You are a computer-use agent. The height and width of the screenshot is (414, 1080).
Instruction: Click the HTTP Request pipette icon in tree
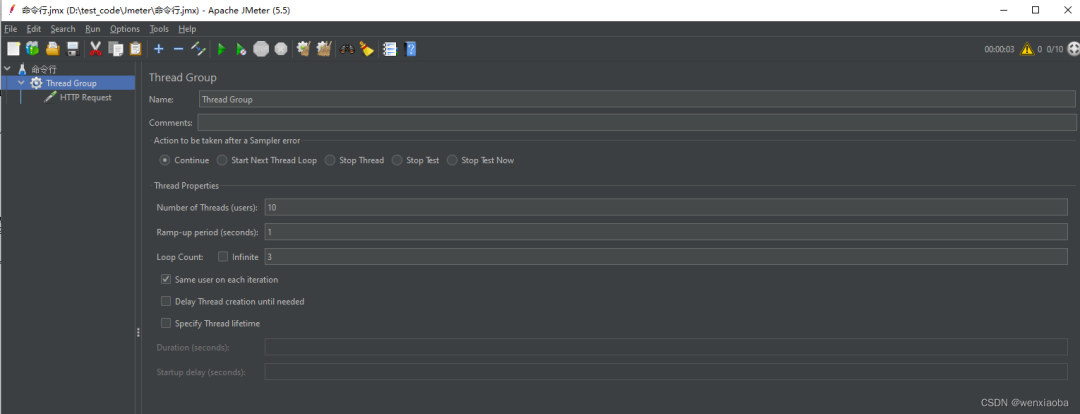coord(50,97)
